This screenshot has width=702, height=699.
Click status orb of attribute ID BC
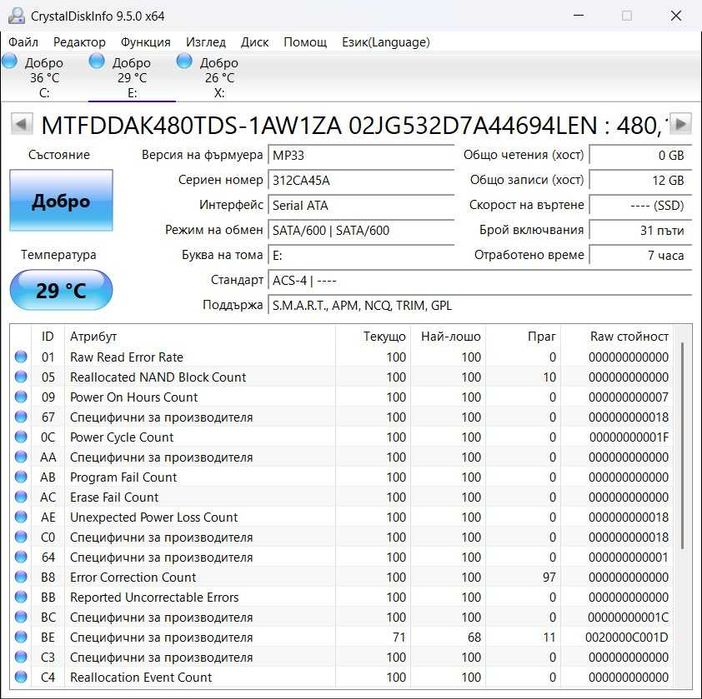click(x=21, y=617)
